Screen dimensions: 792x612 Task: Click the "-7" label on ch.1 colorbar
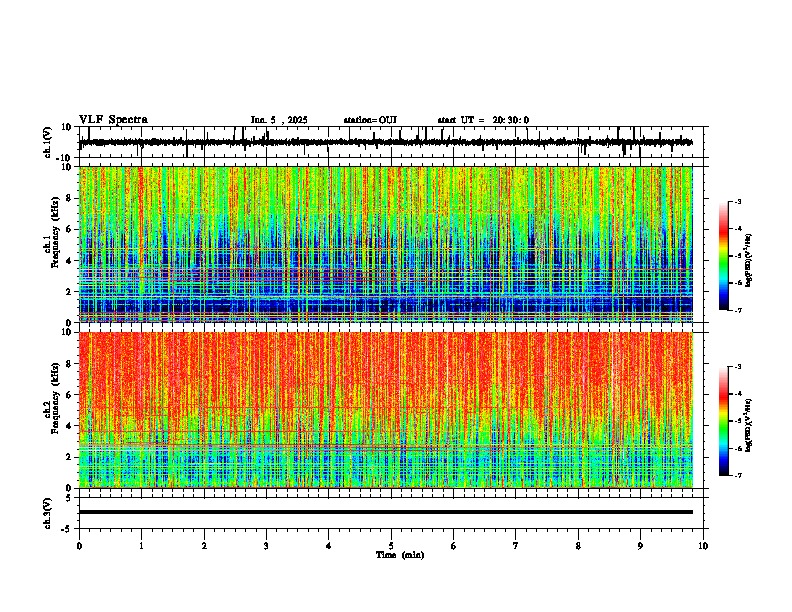pos(737,310)
